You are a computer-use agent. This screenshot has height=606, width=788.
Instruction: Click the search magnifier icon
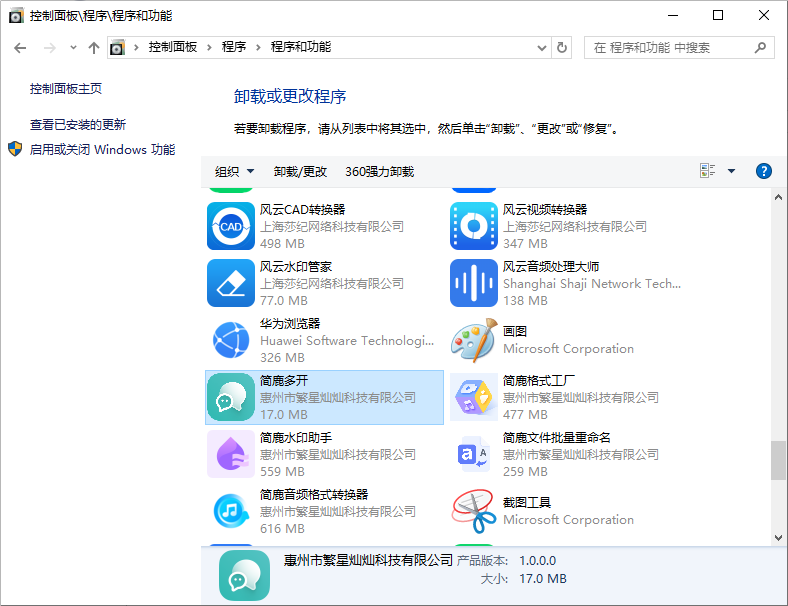[760, 48]
